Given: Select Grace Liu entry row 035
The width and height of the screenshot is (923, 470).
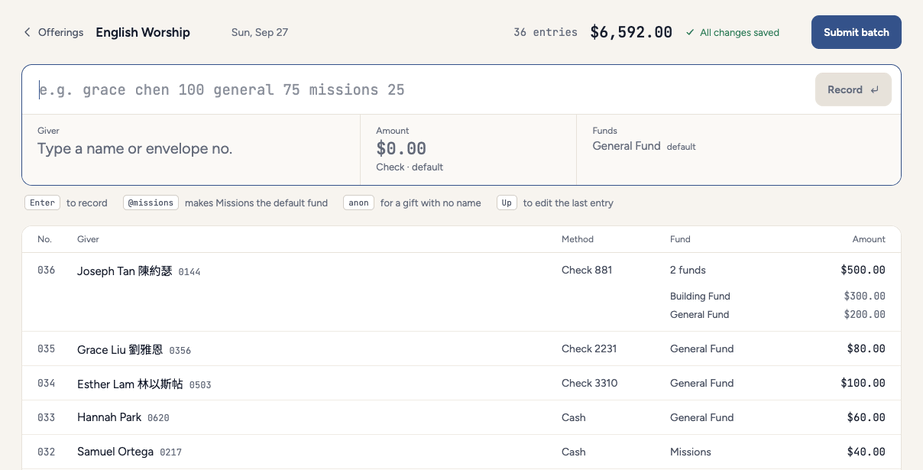Looking at the screenshot, I should (x=462, y=349).
